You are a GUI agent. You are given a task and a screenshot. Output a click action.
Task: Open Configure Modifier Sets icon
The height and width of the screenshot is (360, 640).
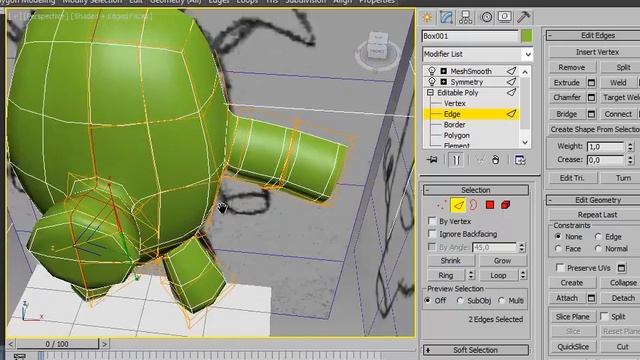point(520,160)
